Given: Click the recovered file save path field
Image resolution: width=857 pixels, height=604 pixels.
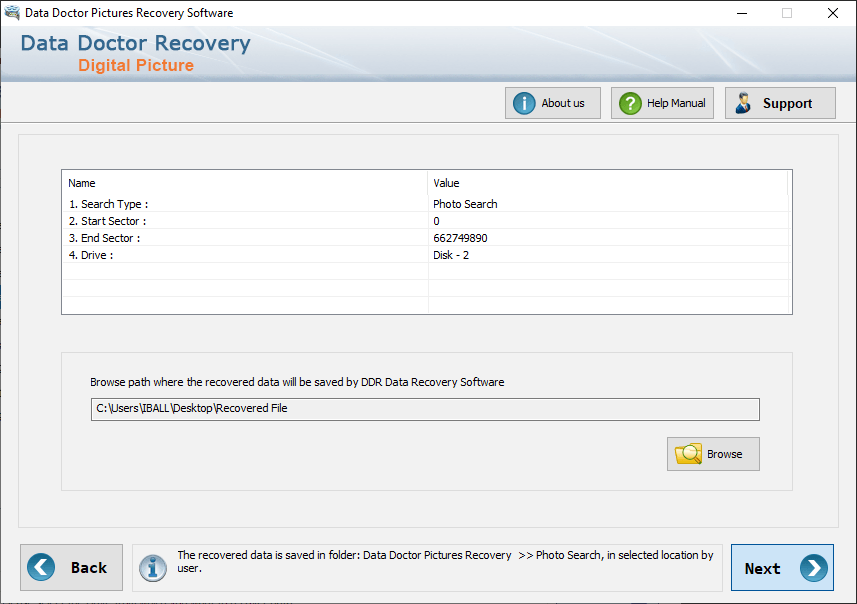Looking at the screenshot, I should pyautogui.click(x=425, y=409).
